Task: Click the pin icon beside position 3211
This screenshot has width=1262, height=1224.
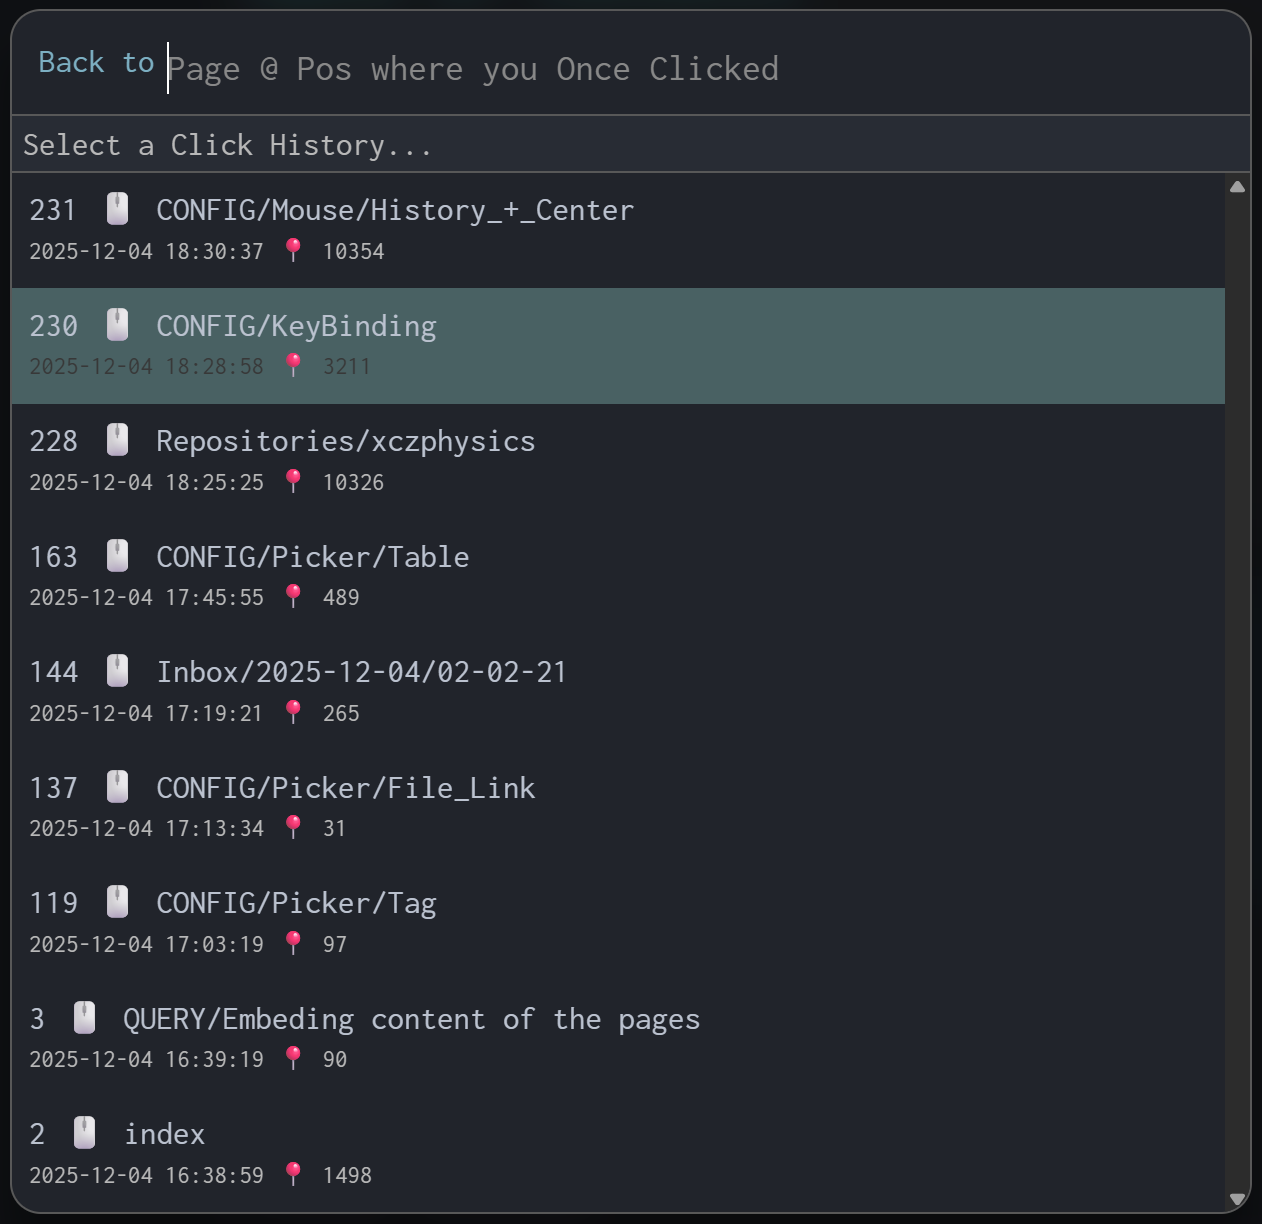Action: [293, 366]
